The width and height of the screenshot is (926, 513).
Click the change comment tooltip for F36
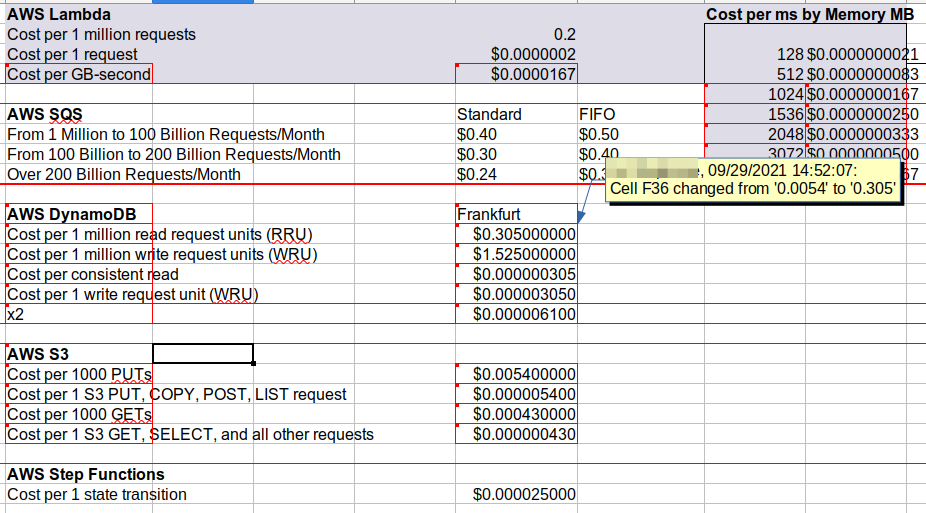[754, 180]
